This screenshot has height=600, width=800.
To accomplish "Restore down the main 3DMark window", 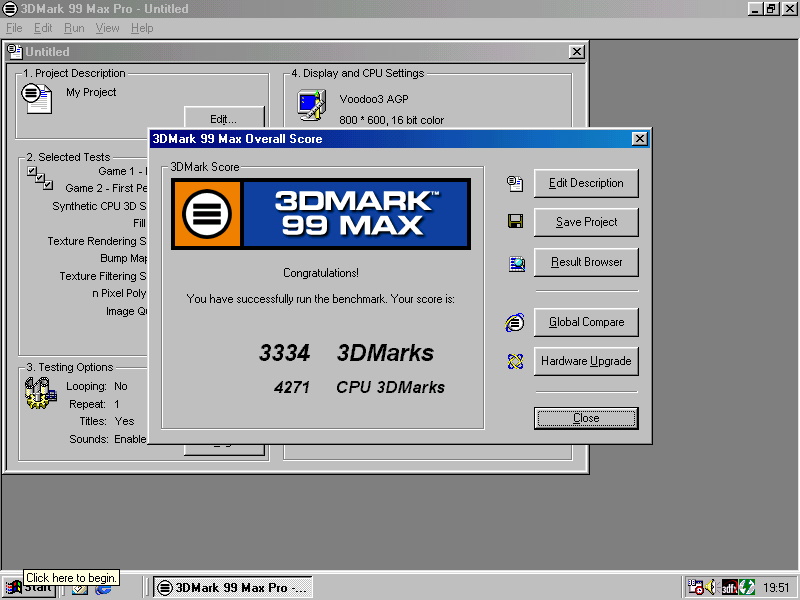I will (x=771, y=9).
